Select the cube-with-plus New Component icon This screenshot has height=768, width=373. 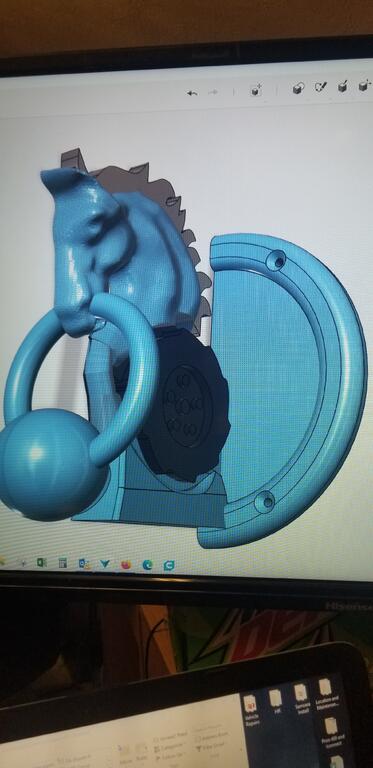click(256, 90)
